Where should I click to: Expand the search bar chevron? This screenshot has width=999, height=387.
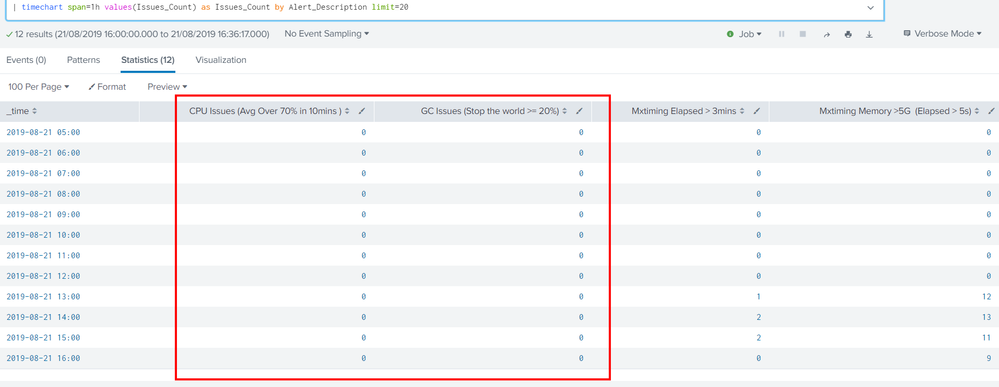pyautogui.click(x=870, y=8)
